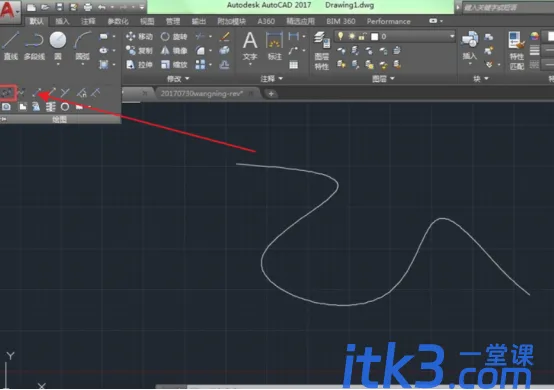Screen dimensions: 554x390
Task: Open the 插入 (Insert) ribbon tab
Action: point(62,21)
